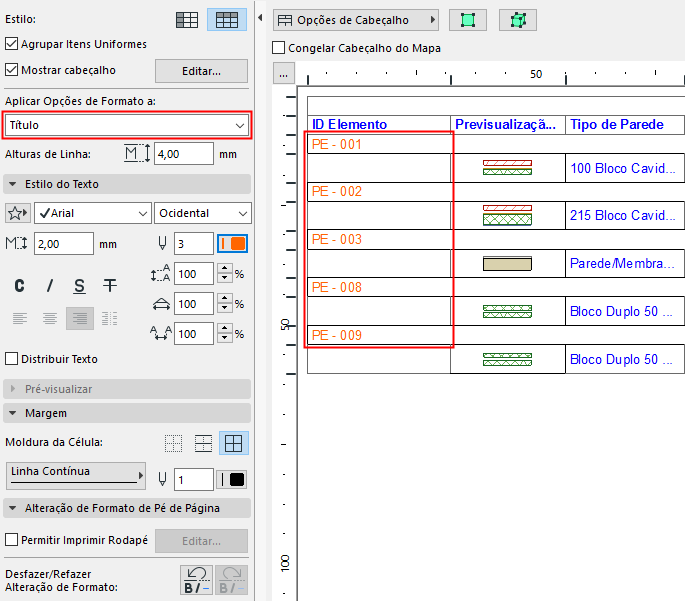The image size is (685, 601).
Task: Open the Título format target dropdown
Action: 127,125
